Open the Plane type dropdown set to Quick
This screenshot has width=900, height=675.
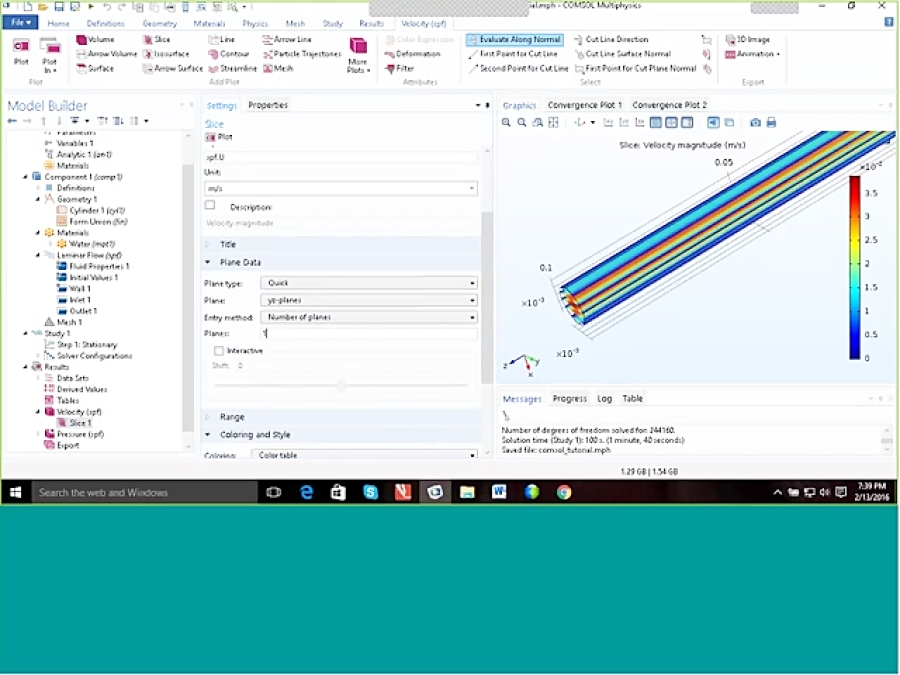click(368, 283)
